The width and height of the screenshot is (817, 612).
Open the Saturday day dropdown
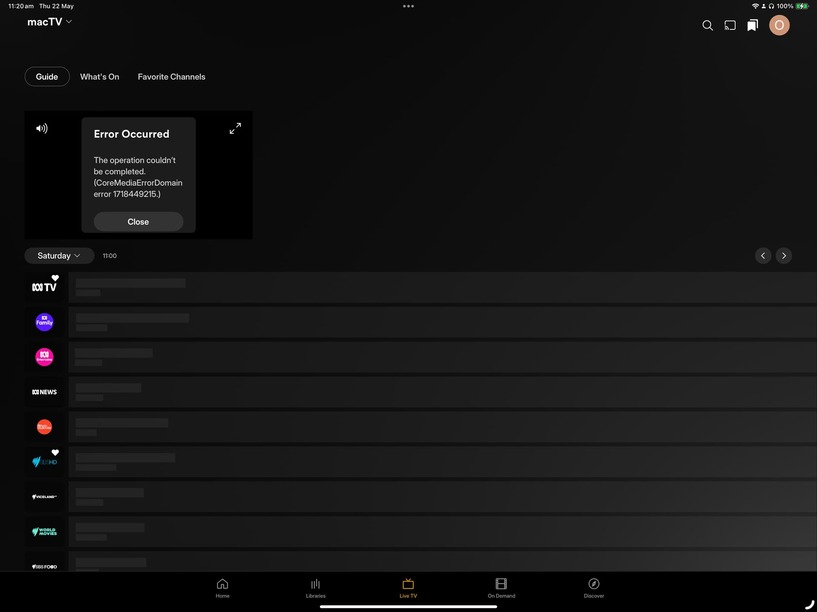(x=59, y=256)
